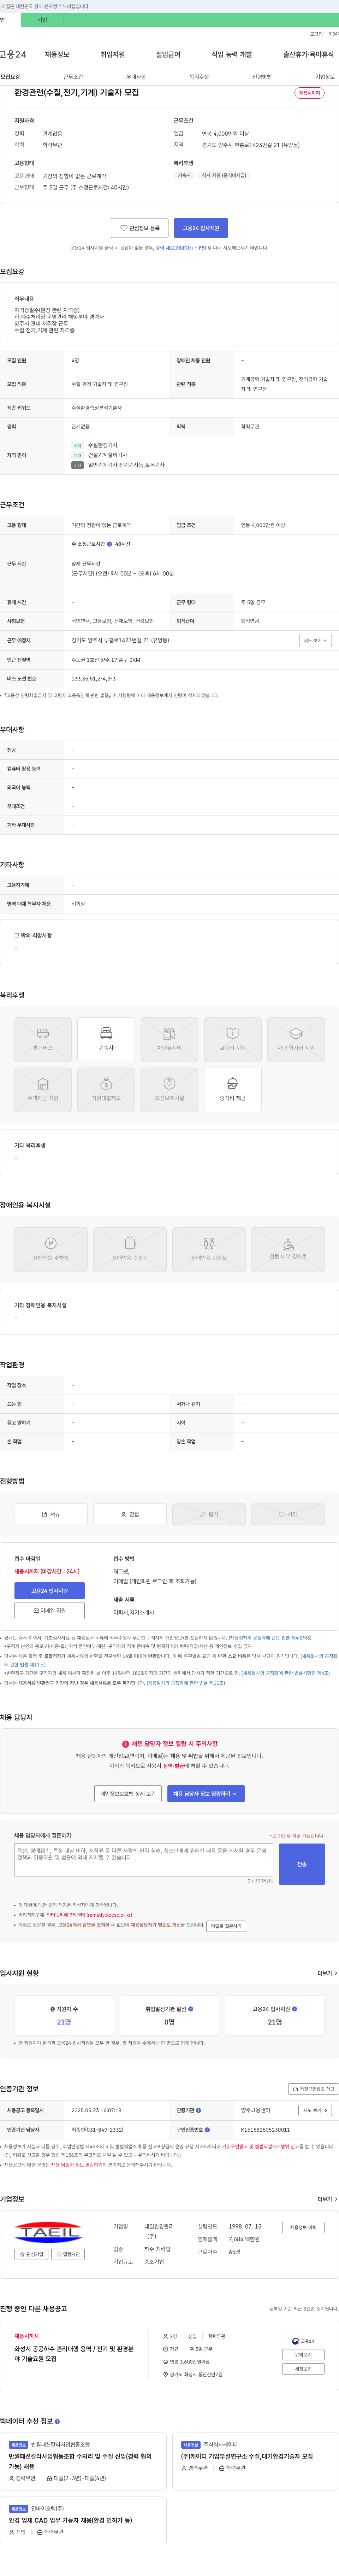
Task: Click the 관심정보 등록 heart button
Action: tap(140, 228)
